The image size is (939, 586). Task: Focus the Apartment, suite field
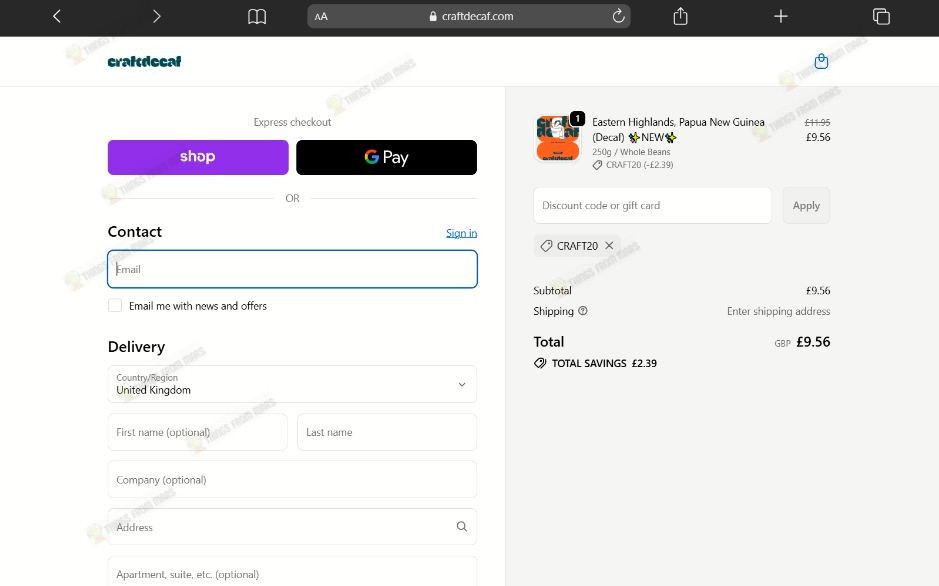292,572
